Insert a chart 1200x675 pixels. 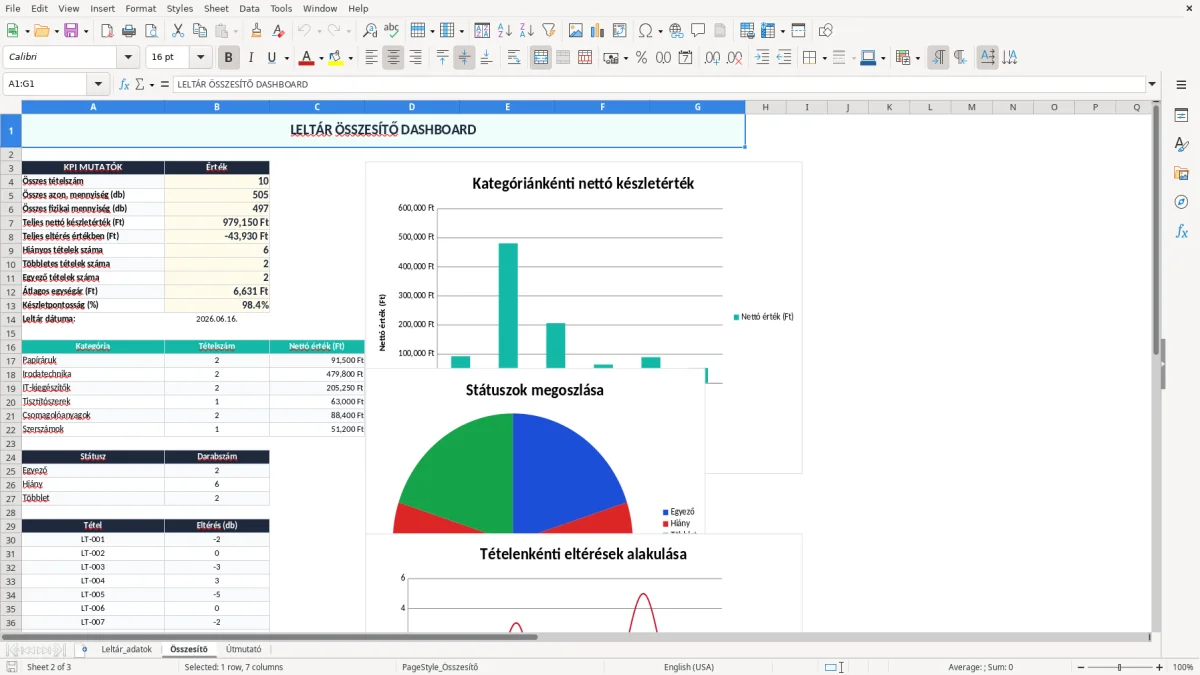[598, 31]
